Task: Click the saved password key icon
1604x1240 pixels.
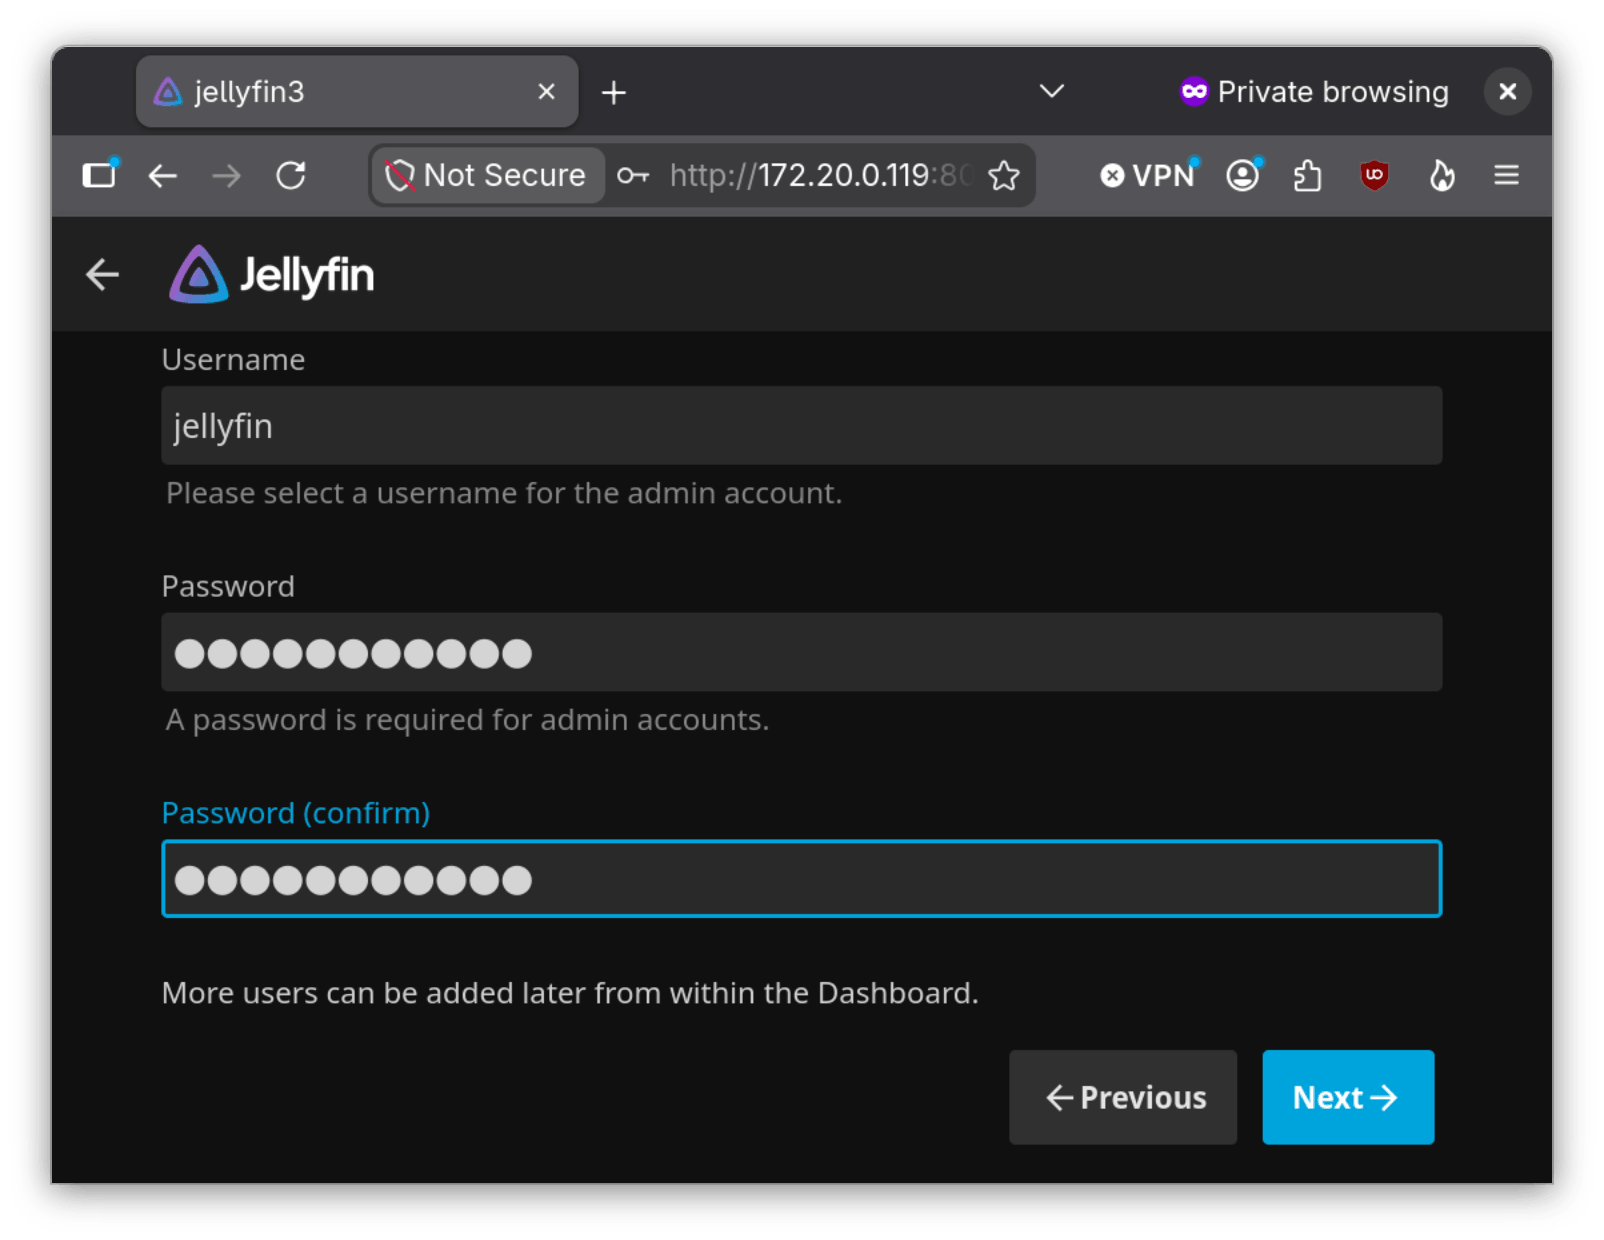Action: (x=633, y=176)
